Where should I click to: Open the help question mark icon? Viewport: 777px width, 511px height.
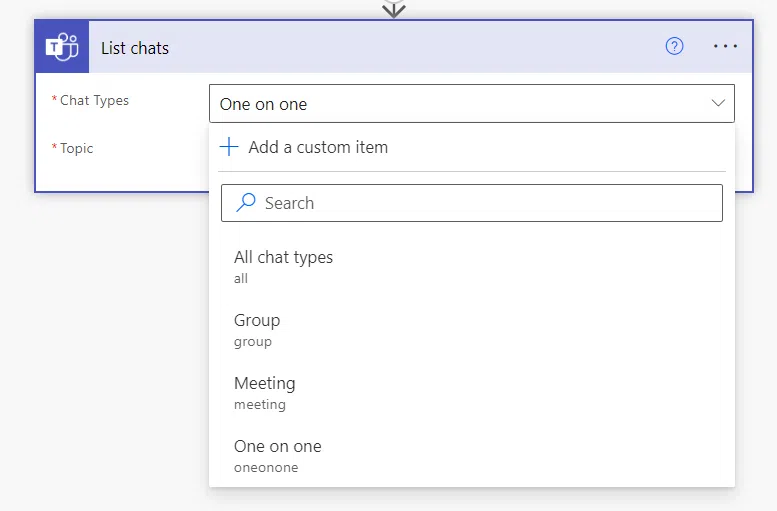click(x=674, y=46)
